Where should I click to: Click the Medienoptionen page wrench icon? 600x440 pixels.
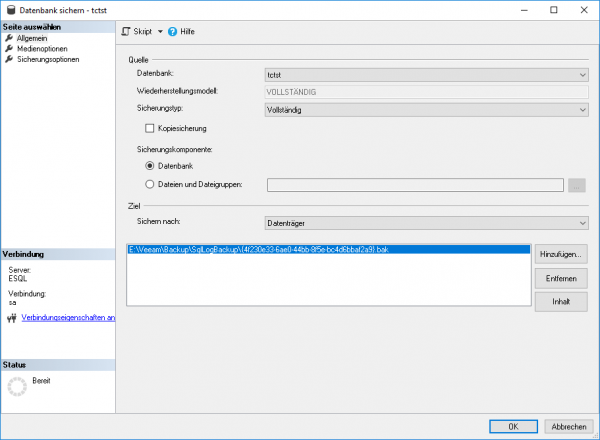click(x=9, y=48)
